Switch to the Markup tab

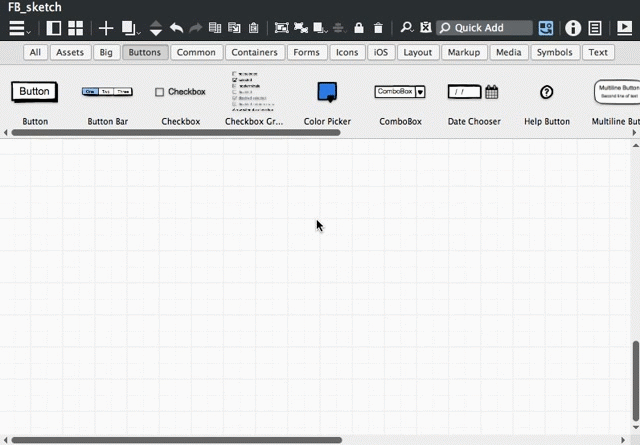[464, 52]
